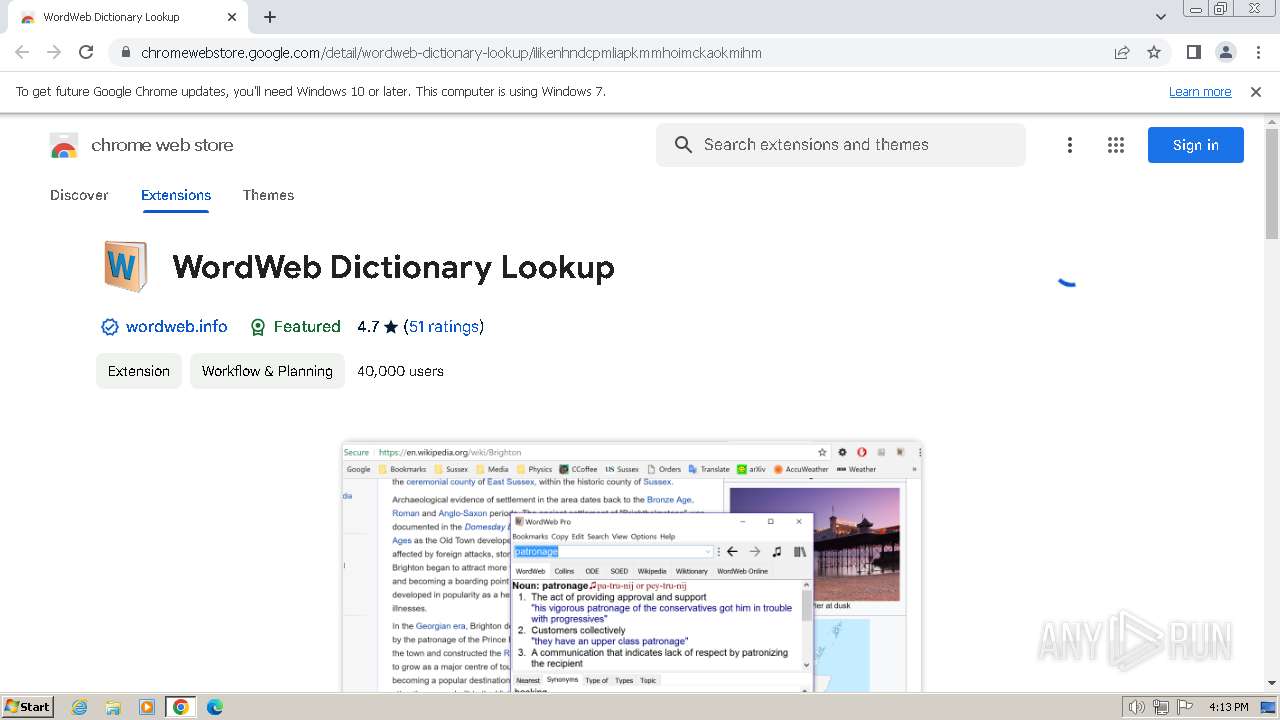
Task: Open wordweb.info publisher link
Action: pyautogui.click(x=176, y=327)
